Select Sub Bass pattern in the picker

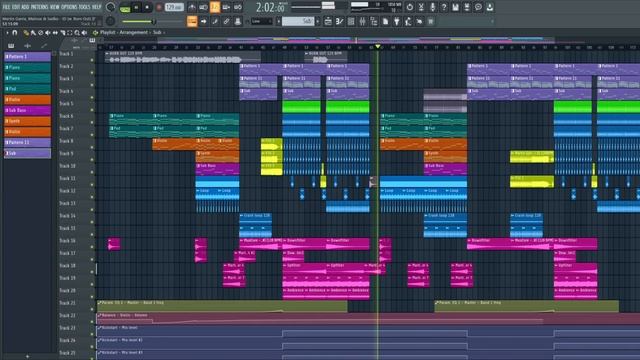(x=27, y=110)
